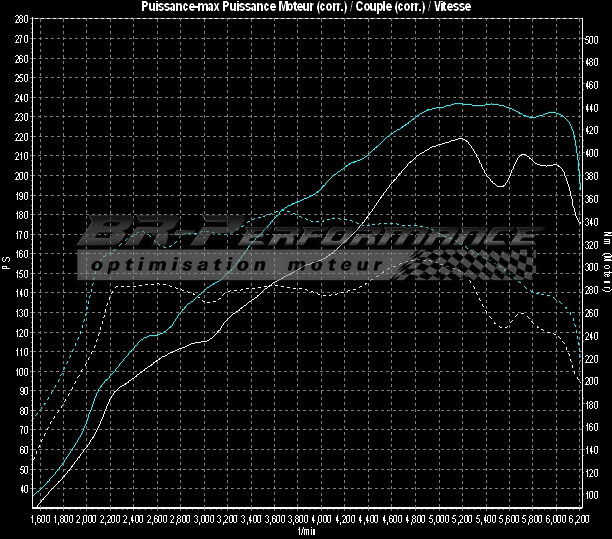The width and height of the screenshot is (612, 539).
Task: Select the 4,000 tick on the rpm axis
Action: 321,521
